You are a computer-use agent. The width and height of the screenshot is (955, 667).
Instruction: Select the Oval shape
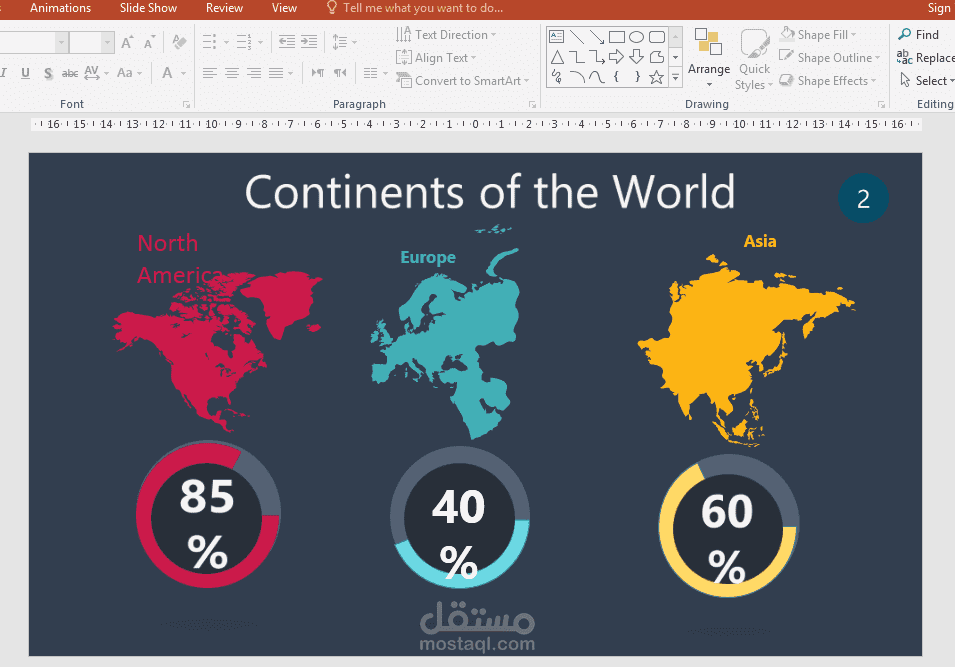(x=636, y=37)
